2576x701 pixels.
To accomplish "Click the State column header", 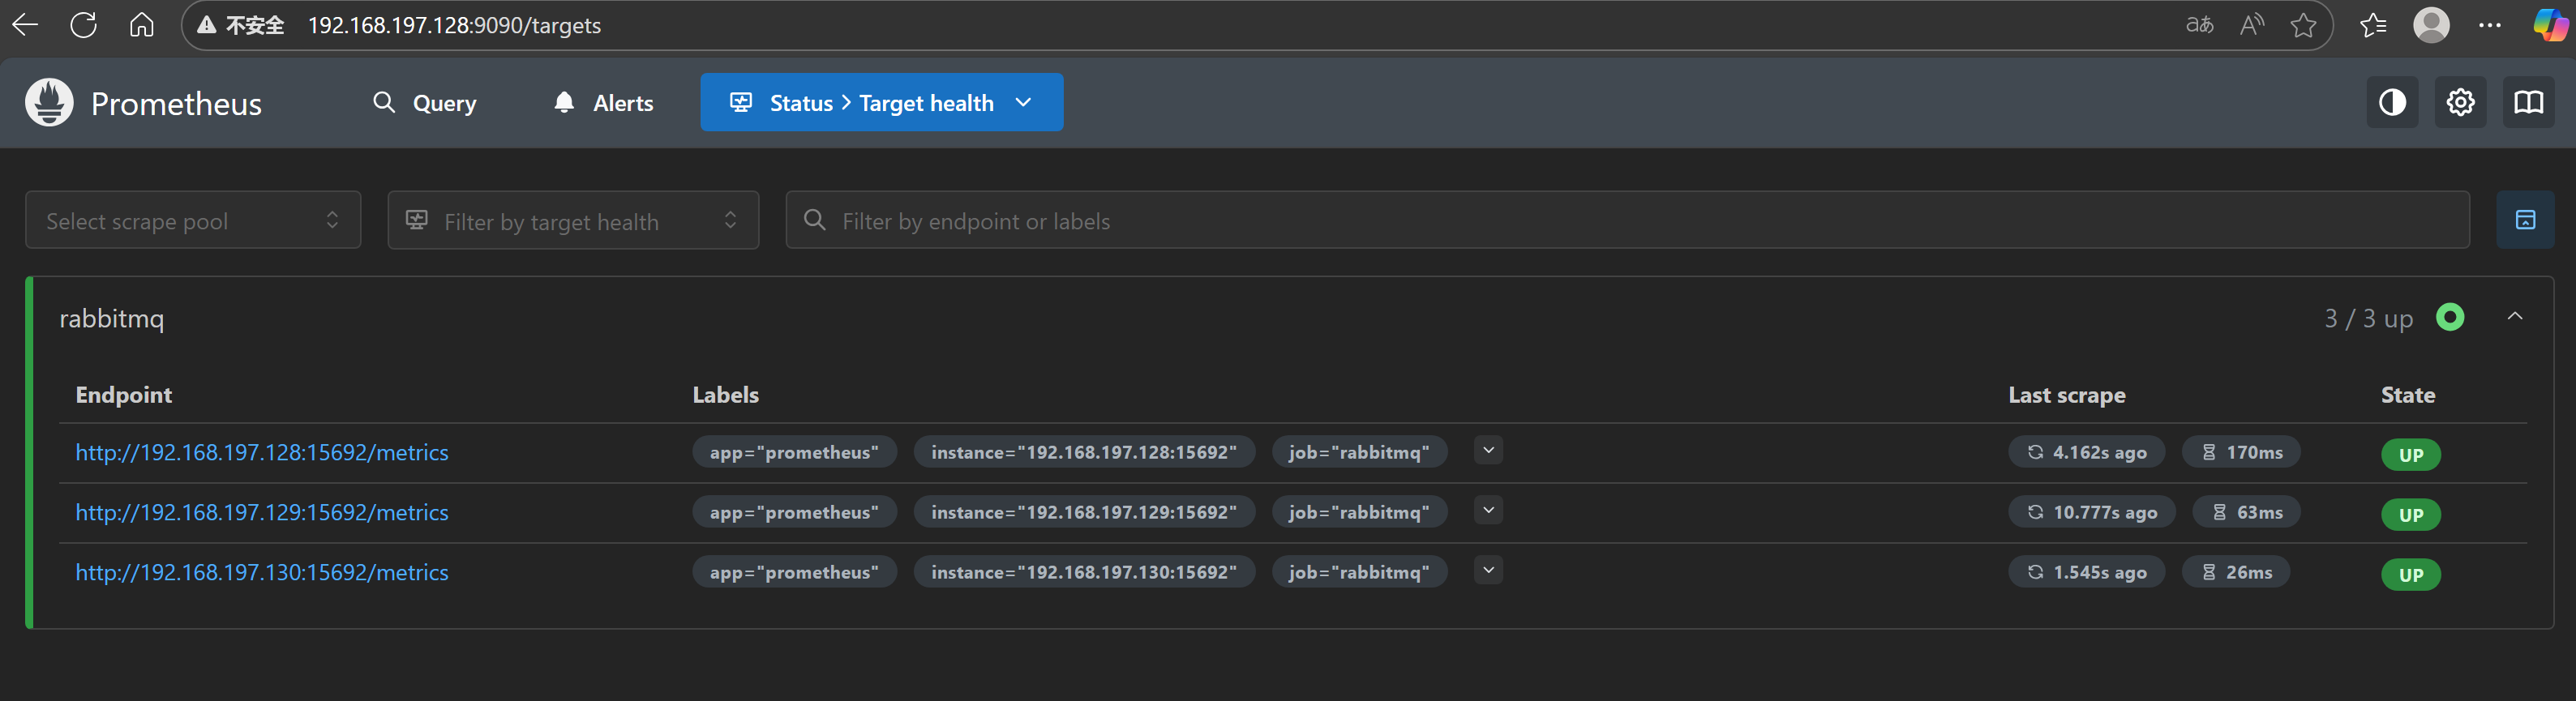I will point(2408,395).
